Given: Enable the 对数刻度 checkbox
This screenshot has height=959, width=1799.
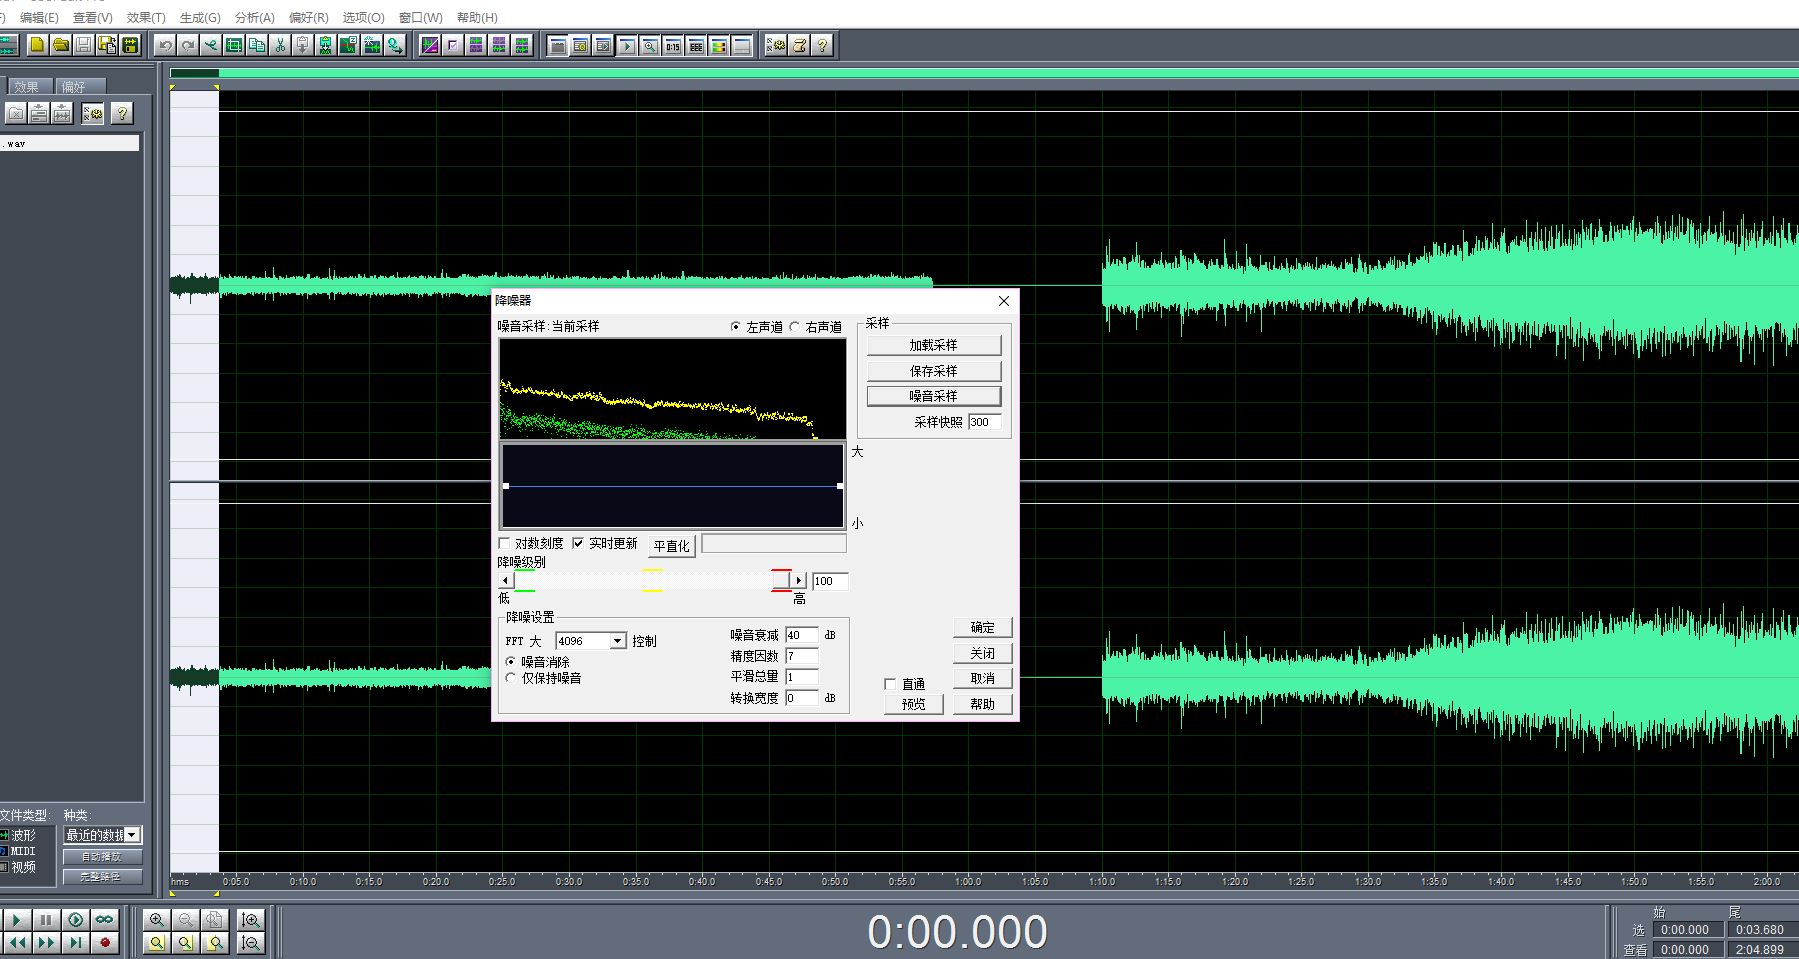Looking at the screenshot, I should (x=505, y=543).
